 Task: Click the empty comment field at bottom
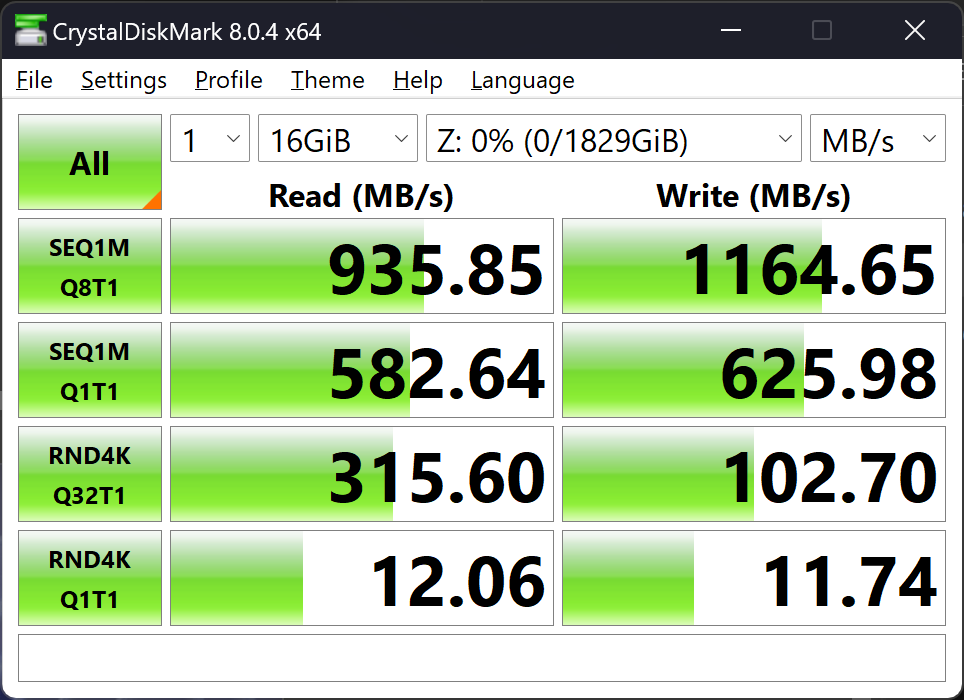pyautogui.click(x=482, y=658)
